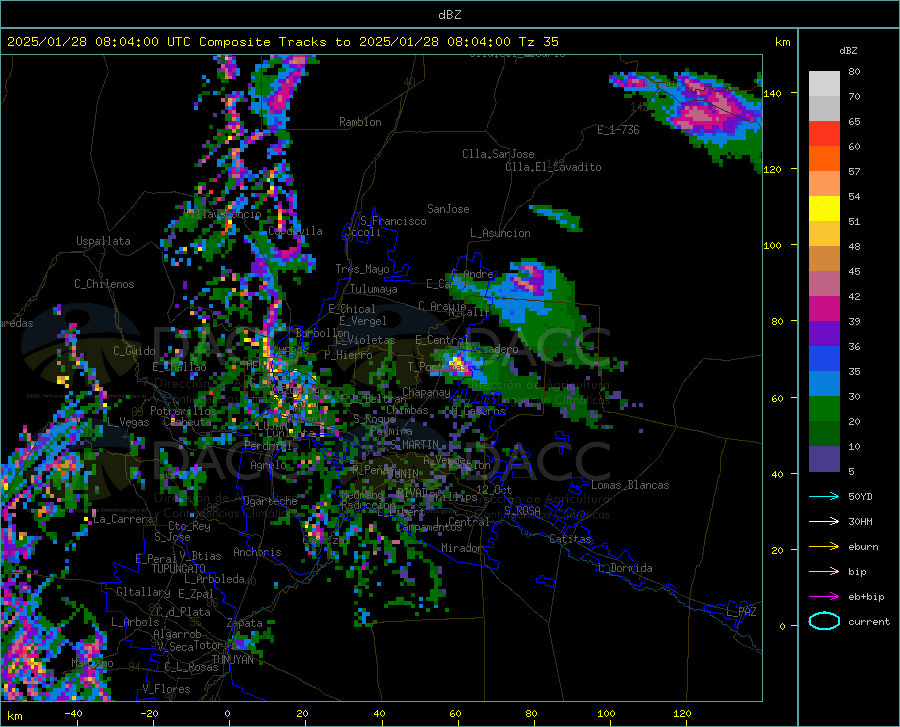The width and height of the screenshot is (900, 727).
Task: Click the magenta eb+bip arrow icon in the legend
Action: tap(824, 596)
